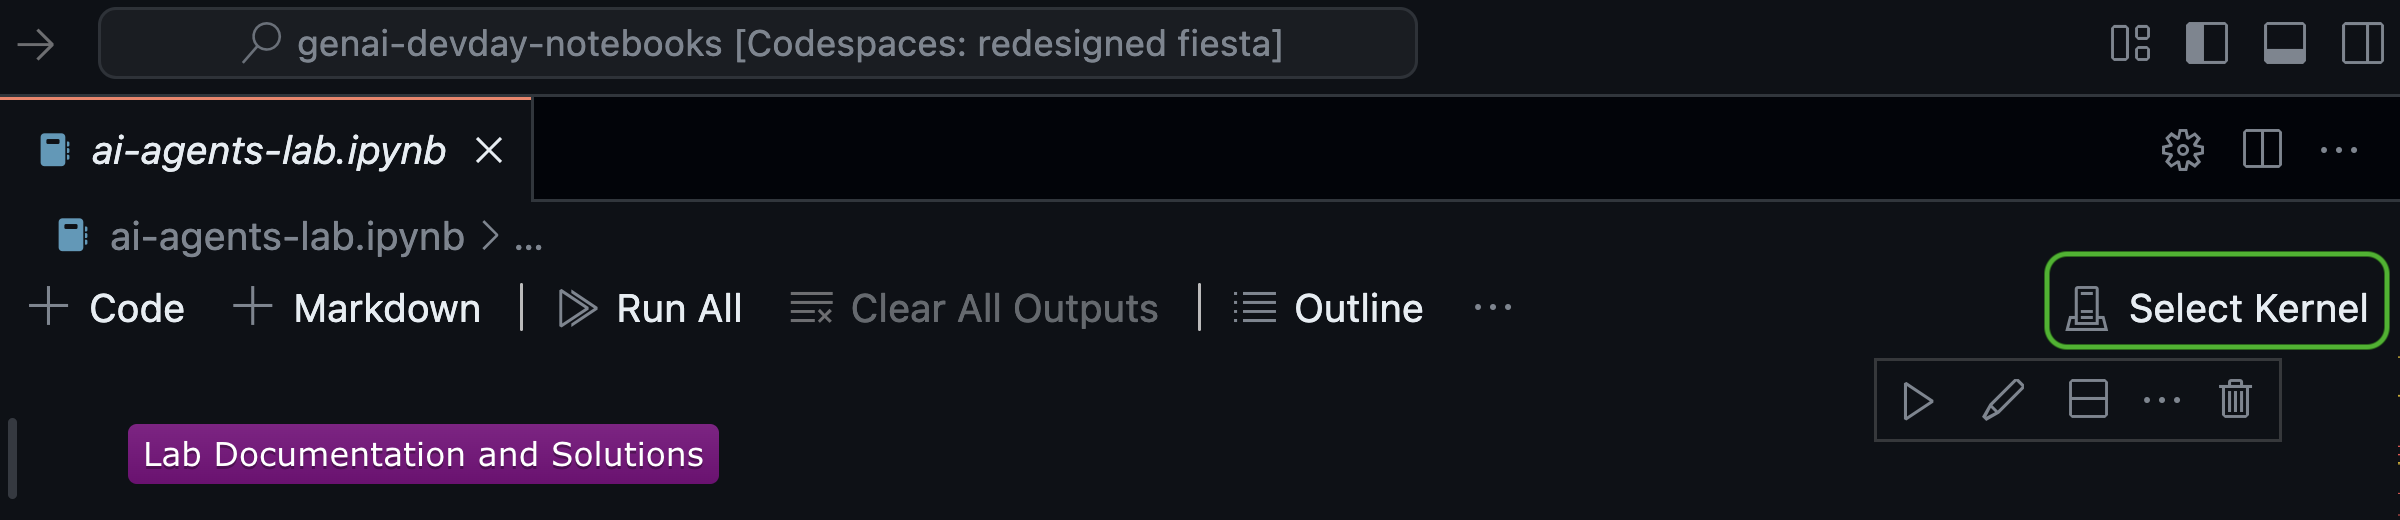Open notebook settings gear icon

2182,151
